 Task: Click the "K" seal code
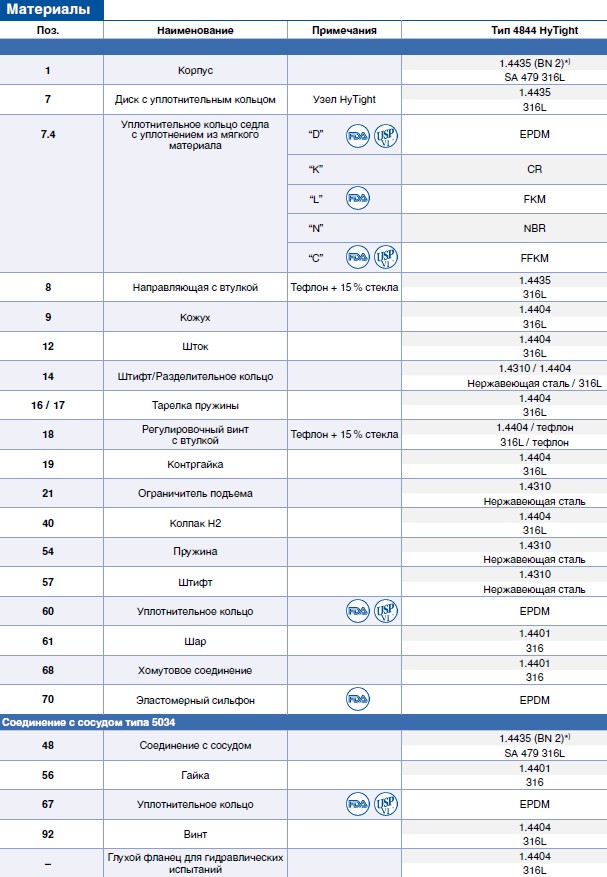316,169
